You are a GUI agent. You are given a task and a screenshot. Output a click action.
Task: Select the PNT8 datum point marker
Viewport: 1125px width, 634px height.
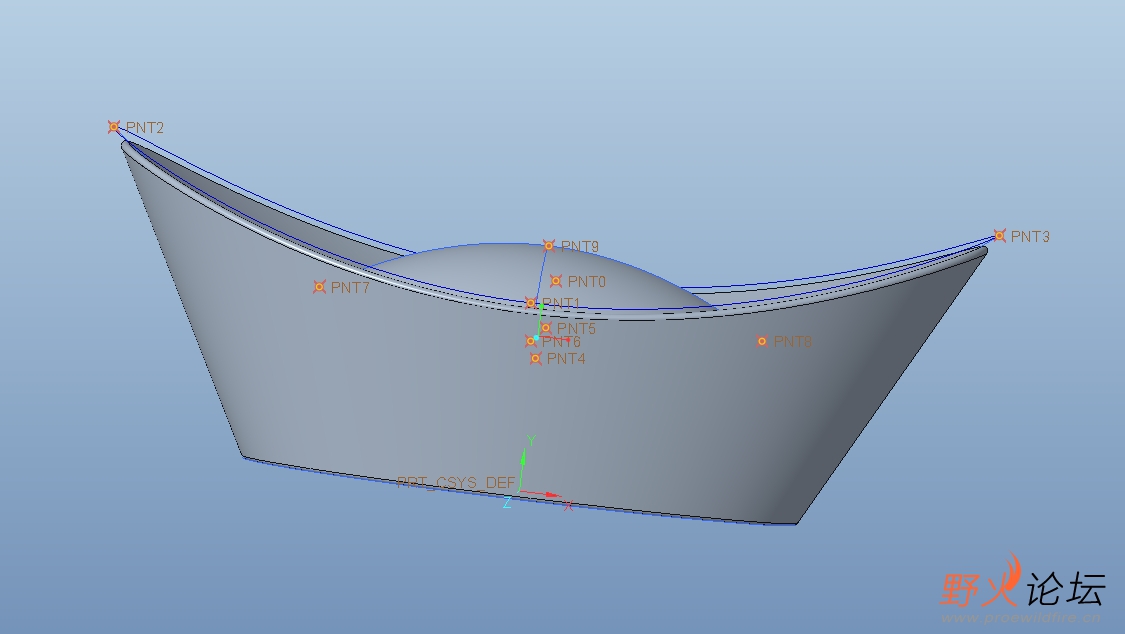762,341
